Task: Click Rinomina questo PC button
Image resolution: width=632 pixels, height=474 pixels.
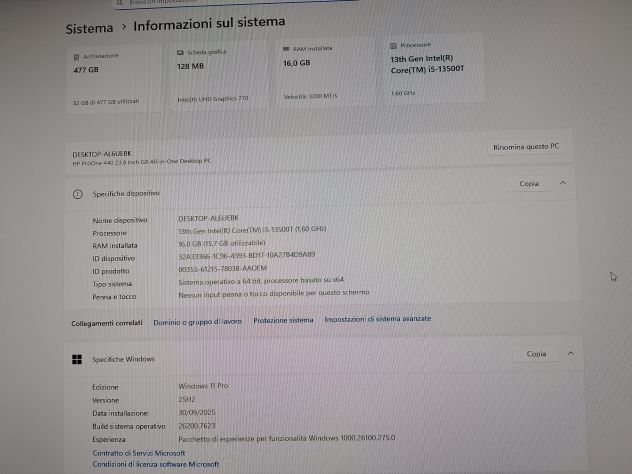Action: pyautogui.click(x=526, y=147)
